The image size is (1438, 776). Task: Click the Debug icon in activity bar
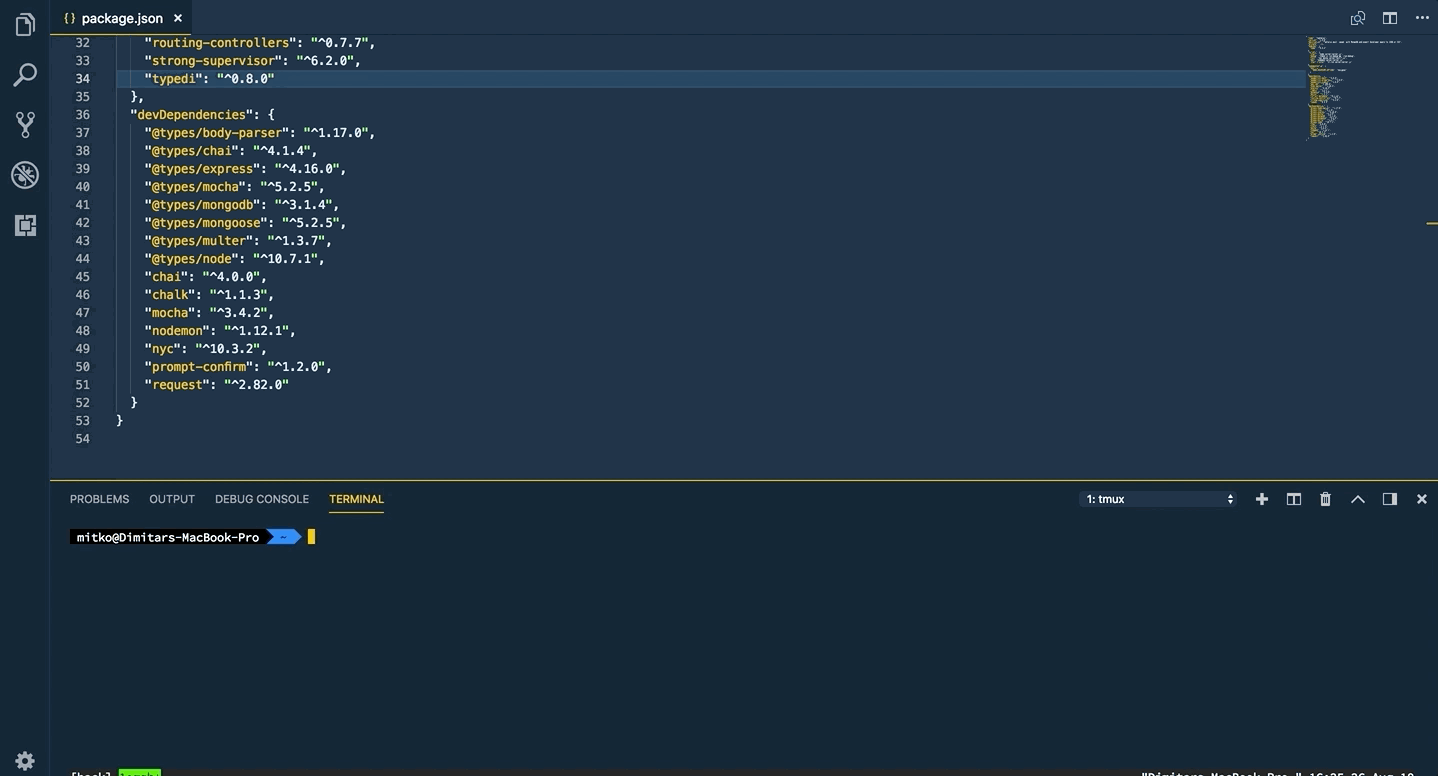pos(24,174)
